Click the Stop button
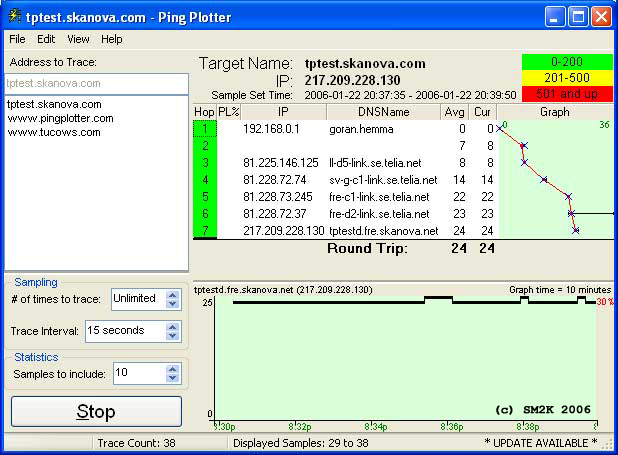 (x=97, y=411)
